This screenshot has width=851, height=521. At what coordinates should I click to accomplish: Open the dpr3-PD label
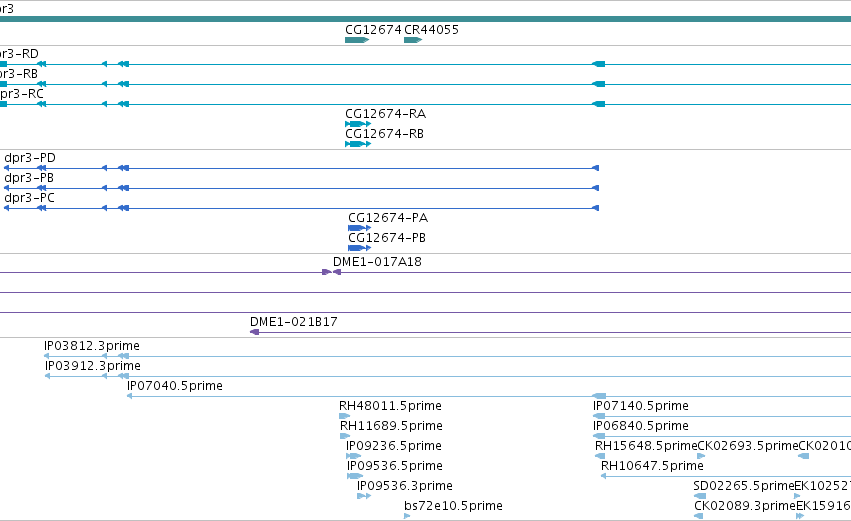point(30,158)
